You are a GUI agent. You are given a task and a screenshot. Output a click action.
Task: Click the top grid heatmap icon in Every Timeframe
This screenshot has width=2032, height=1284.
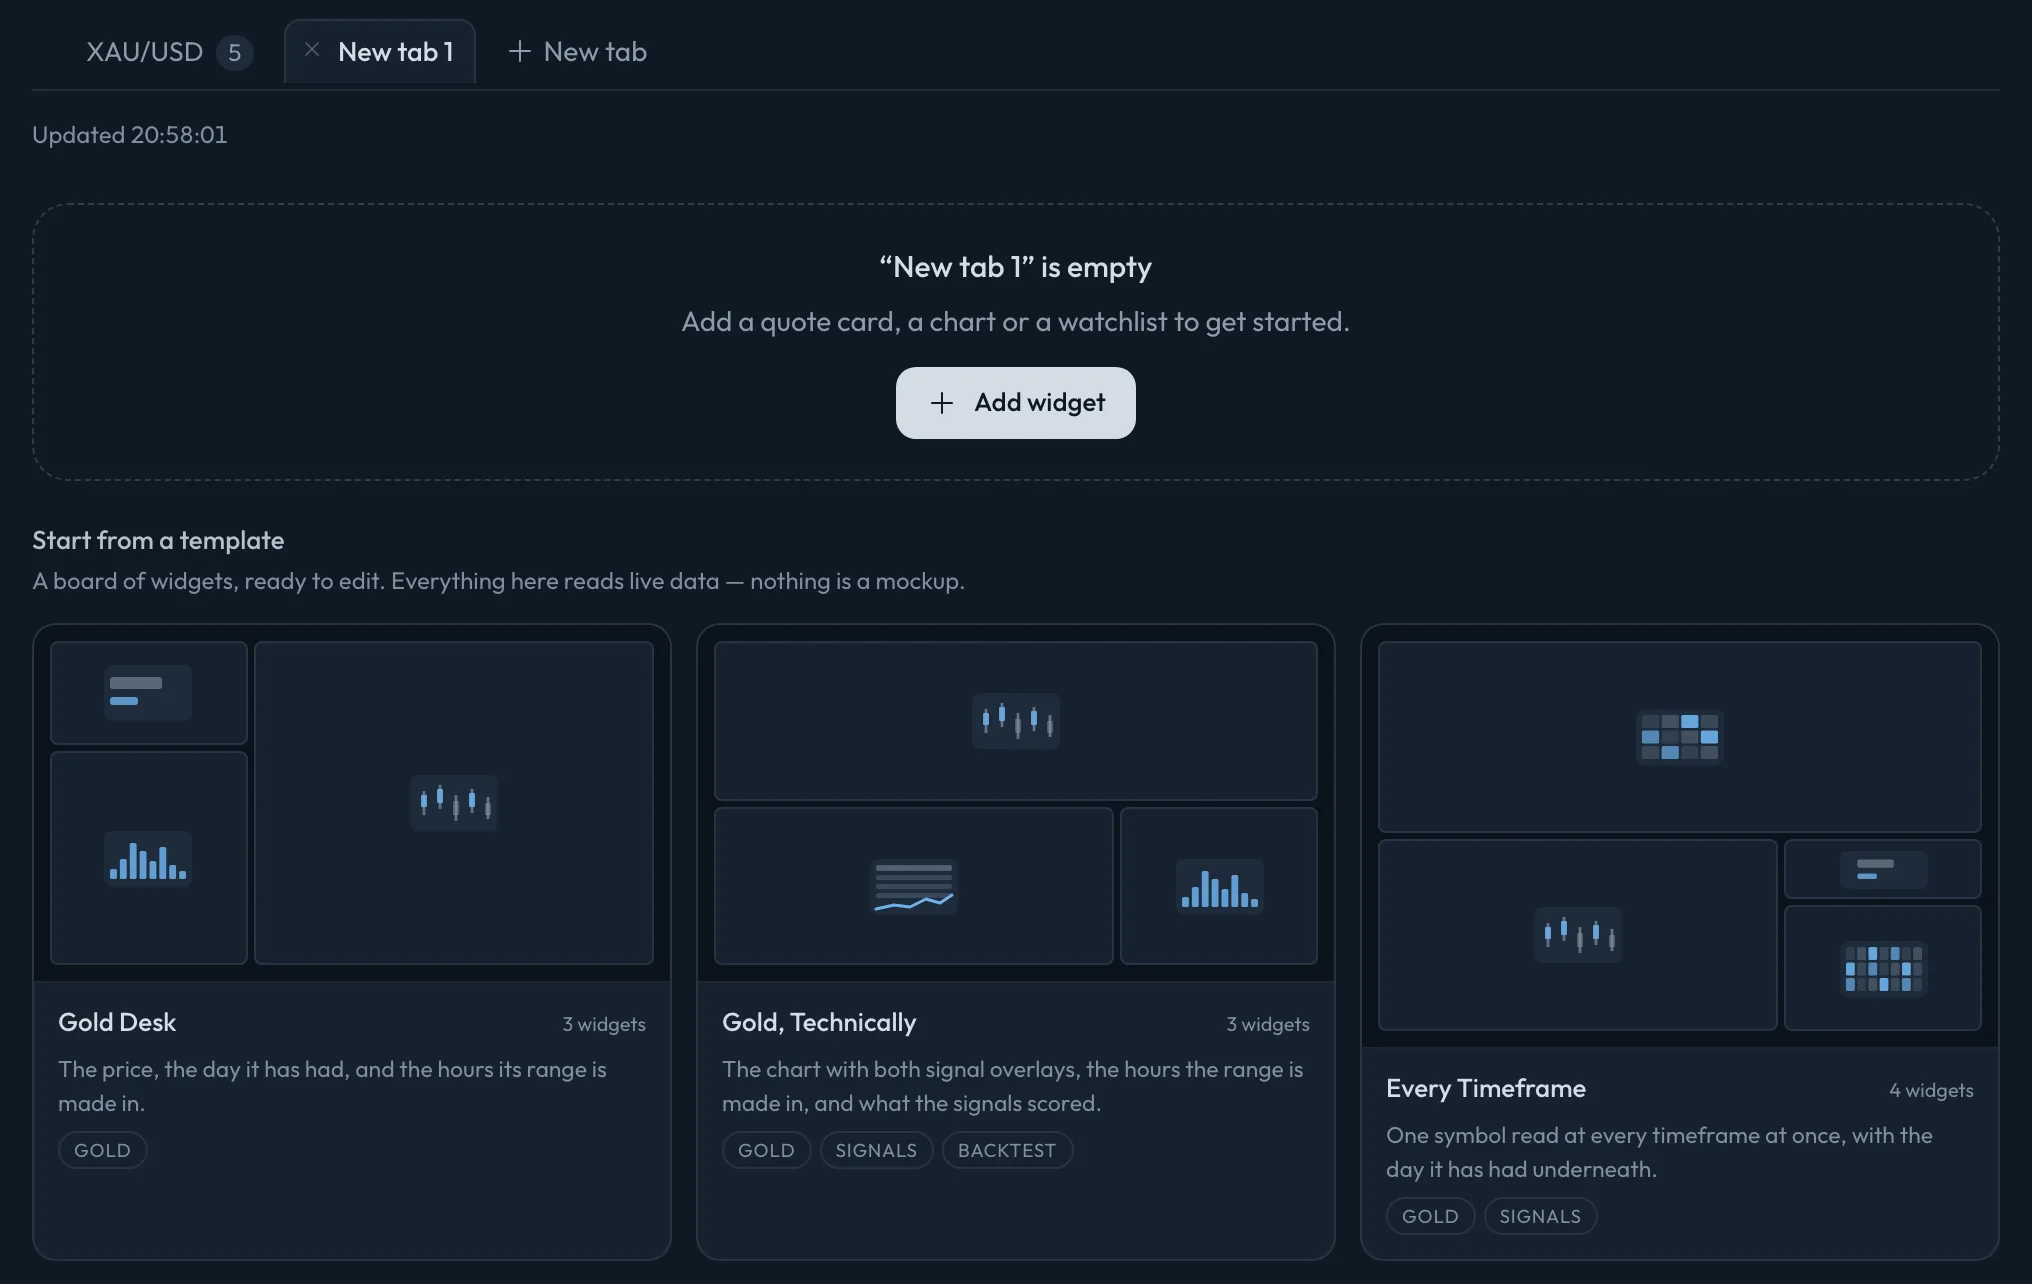(x=1680, y=736)
